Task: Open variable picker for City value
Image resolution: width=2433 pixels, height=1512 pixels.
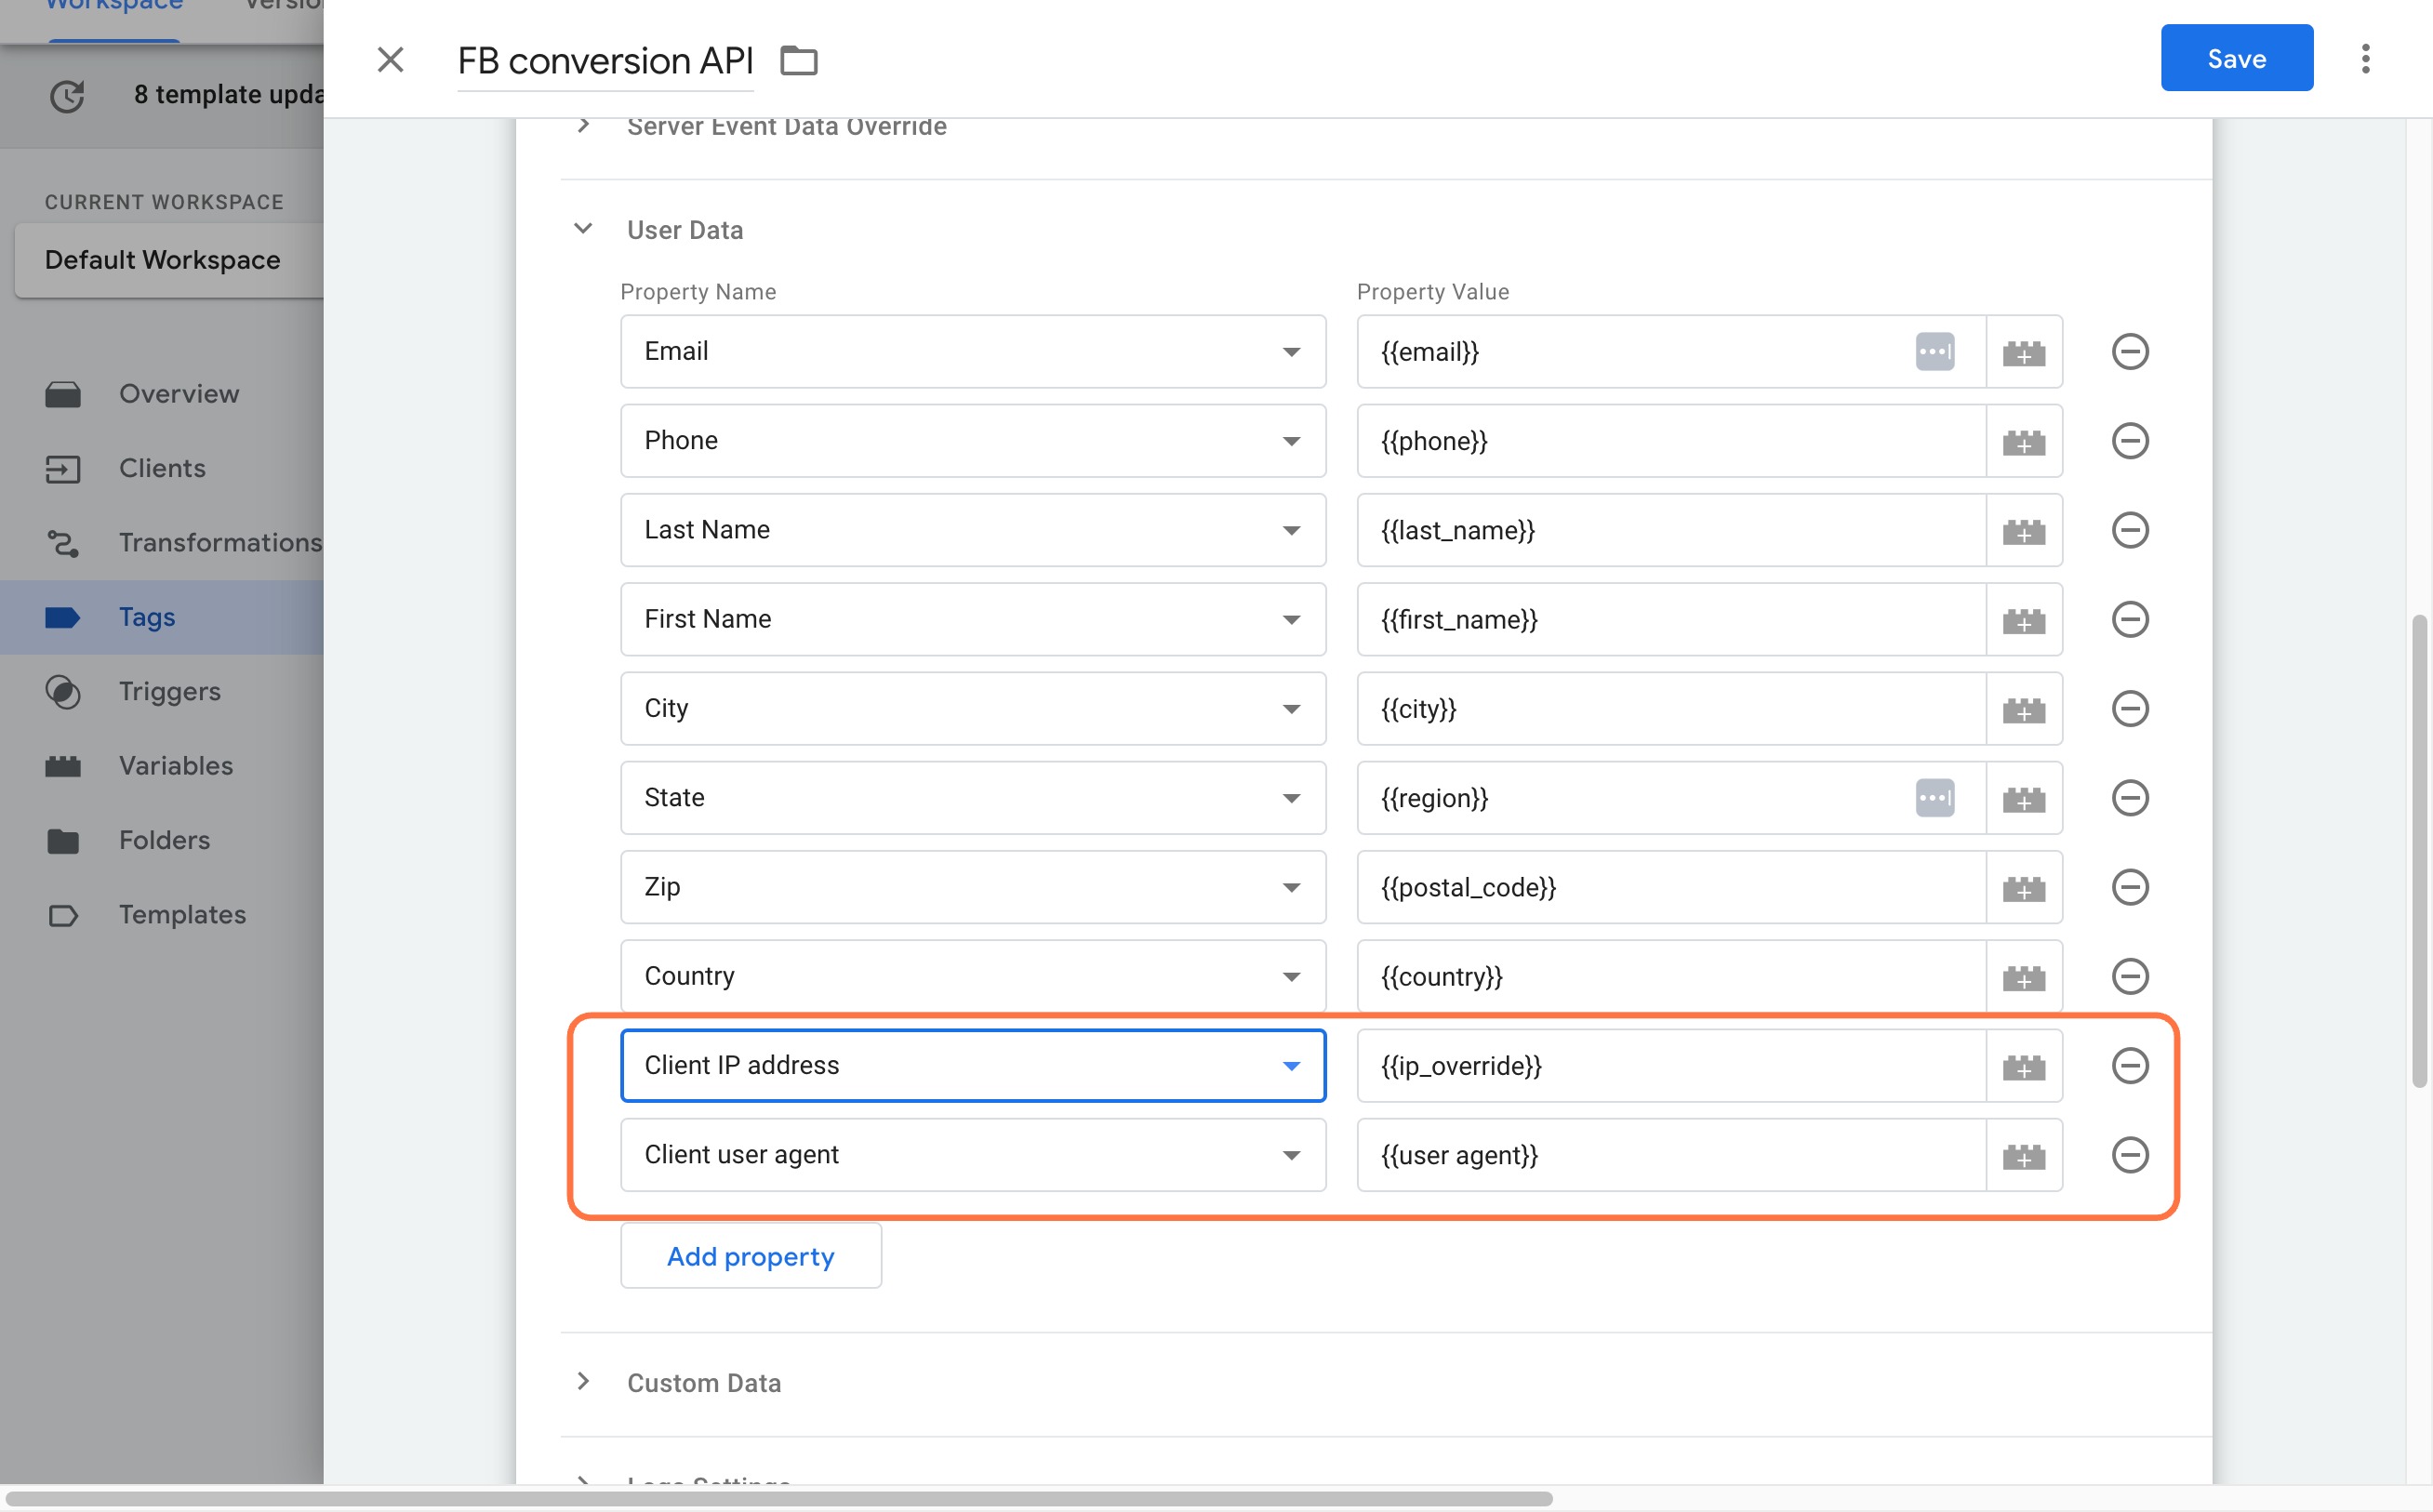Action: 2023,709
